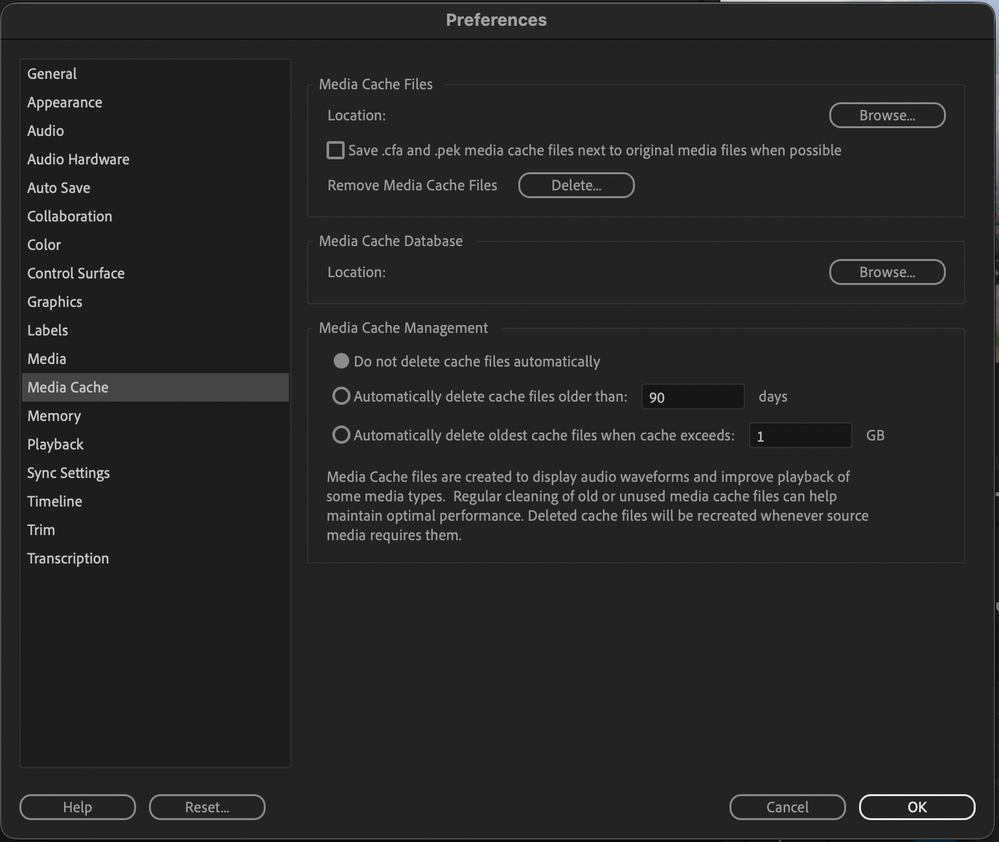The height and width of the screenshot is (842, 999).
Task: Click the cache size GB field
Action: 800,436
